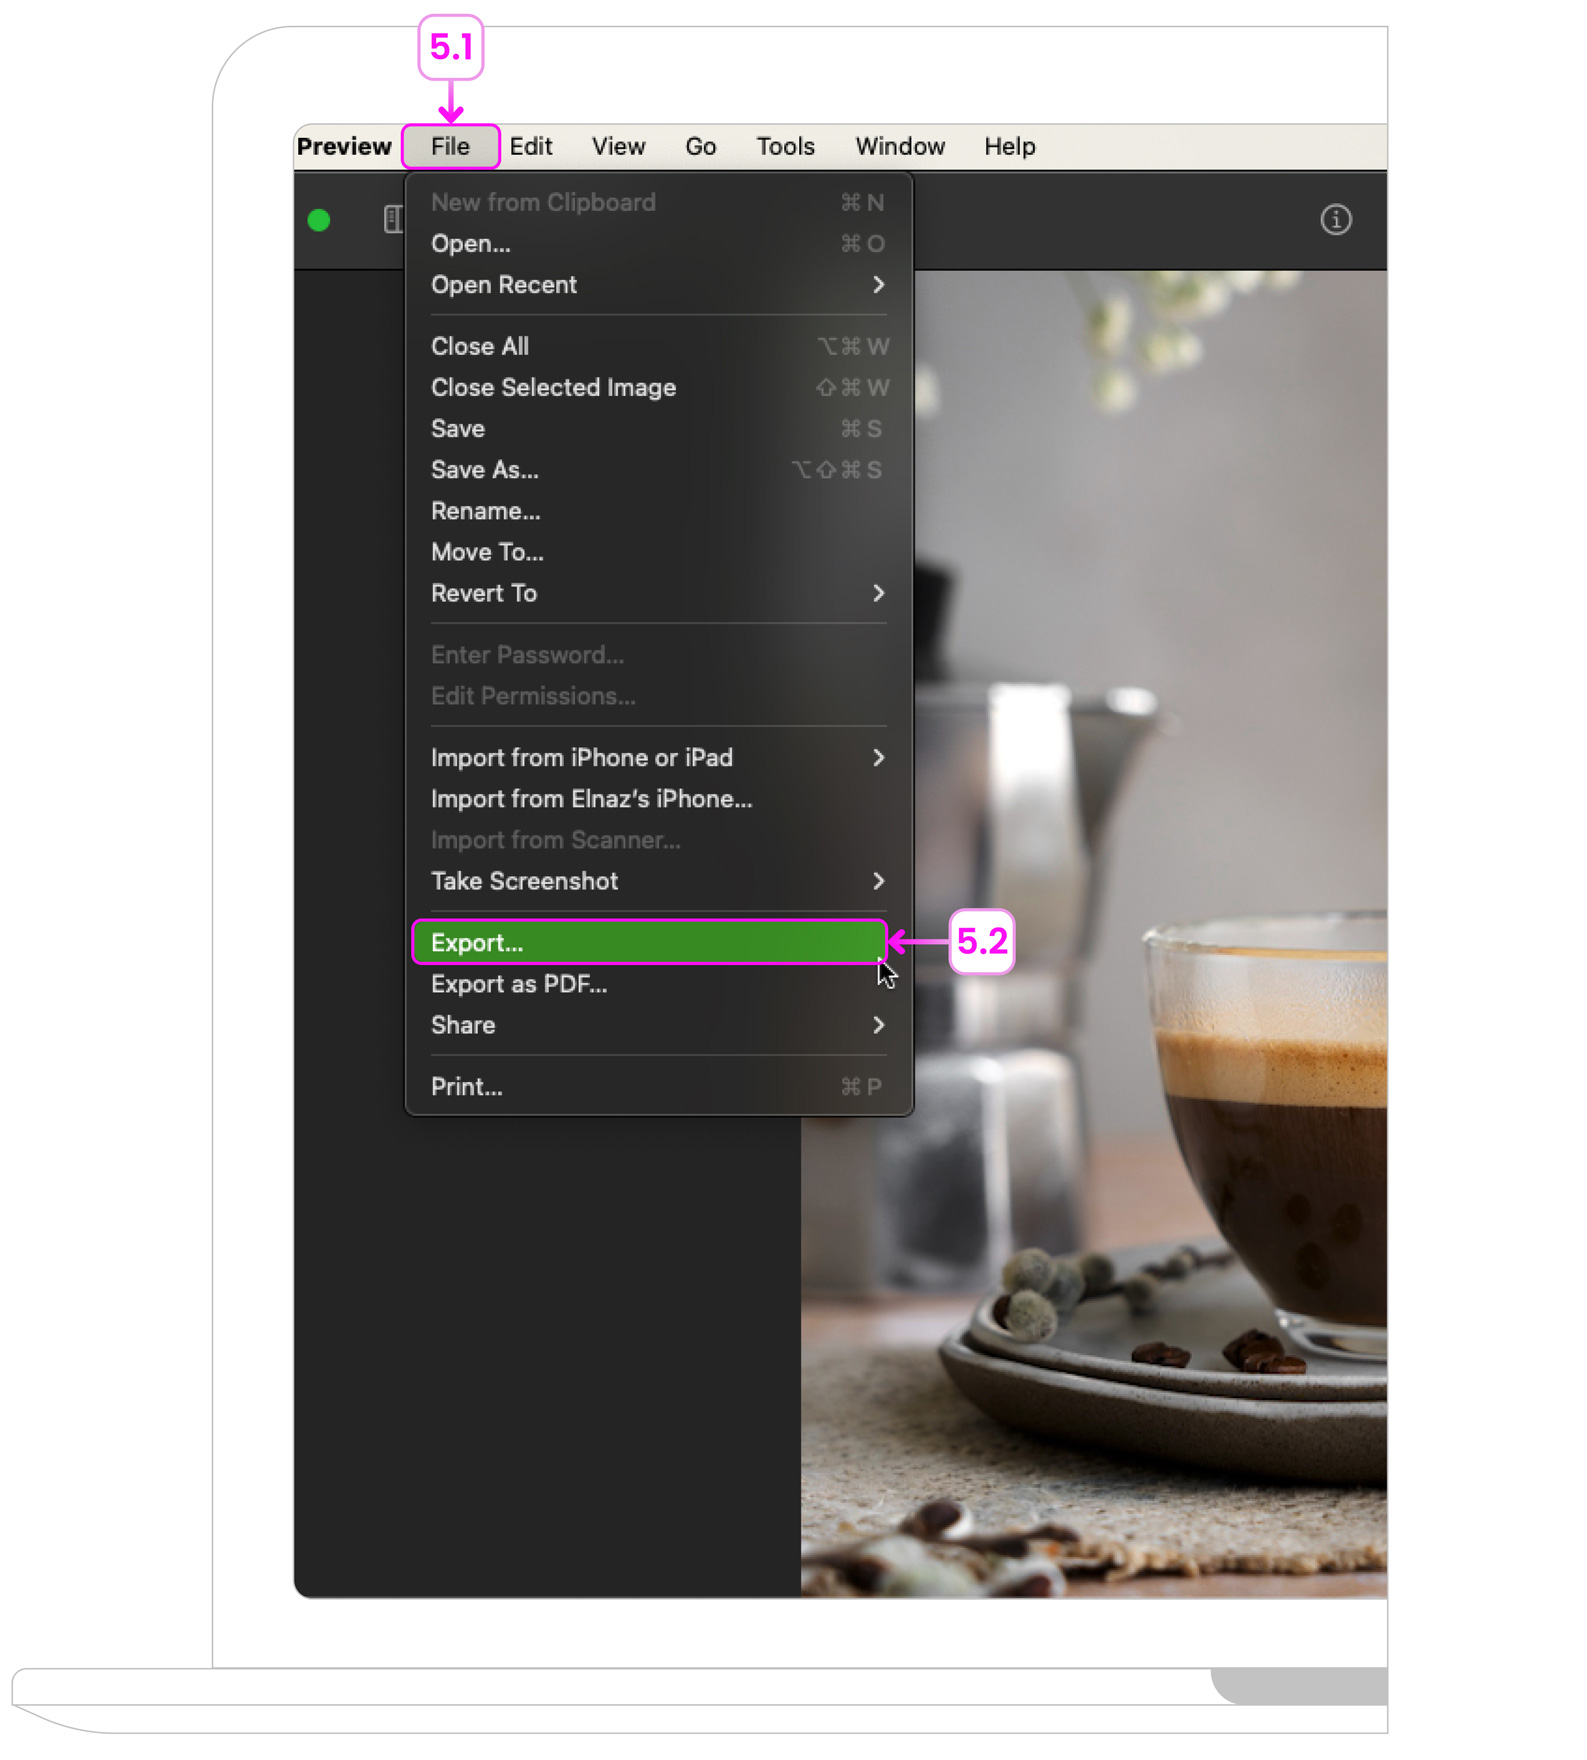Select Import from Elnaz's iPhone… item
Viewport: 1587px width, 1760px height.
[x=591, y=800]
